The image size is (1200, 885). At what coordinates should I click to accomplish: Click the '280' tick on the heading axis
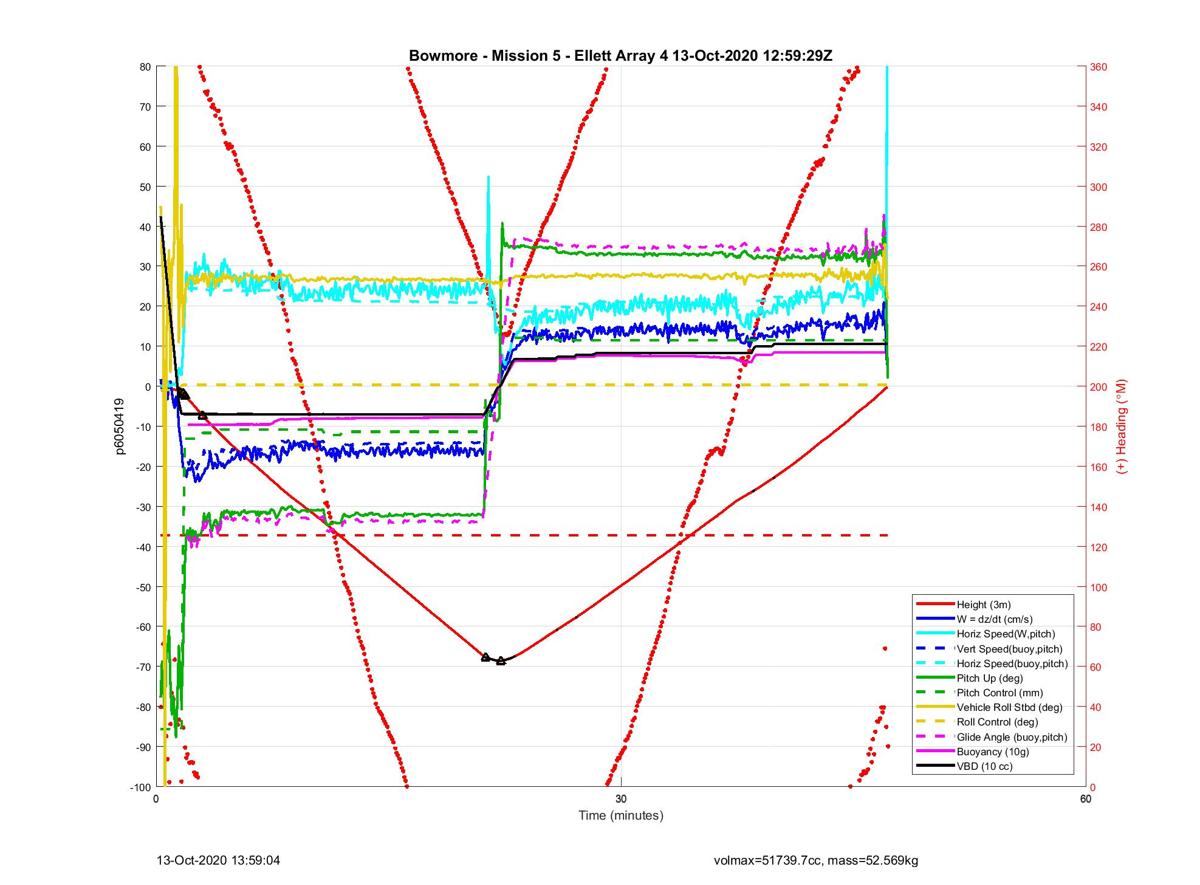1100,227
